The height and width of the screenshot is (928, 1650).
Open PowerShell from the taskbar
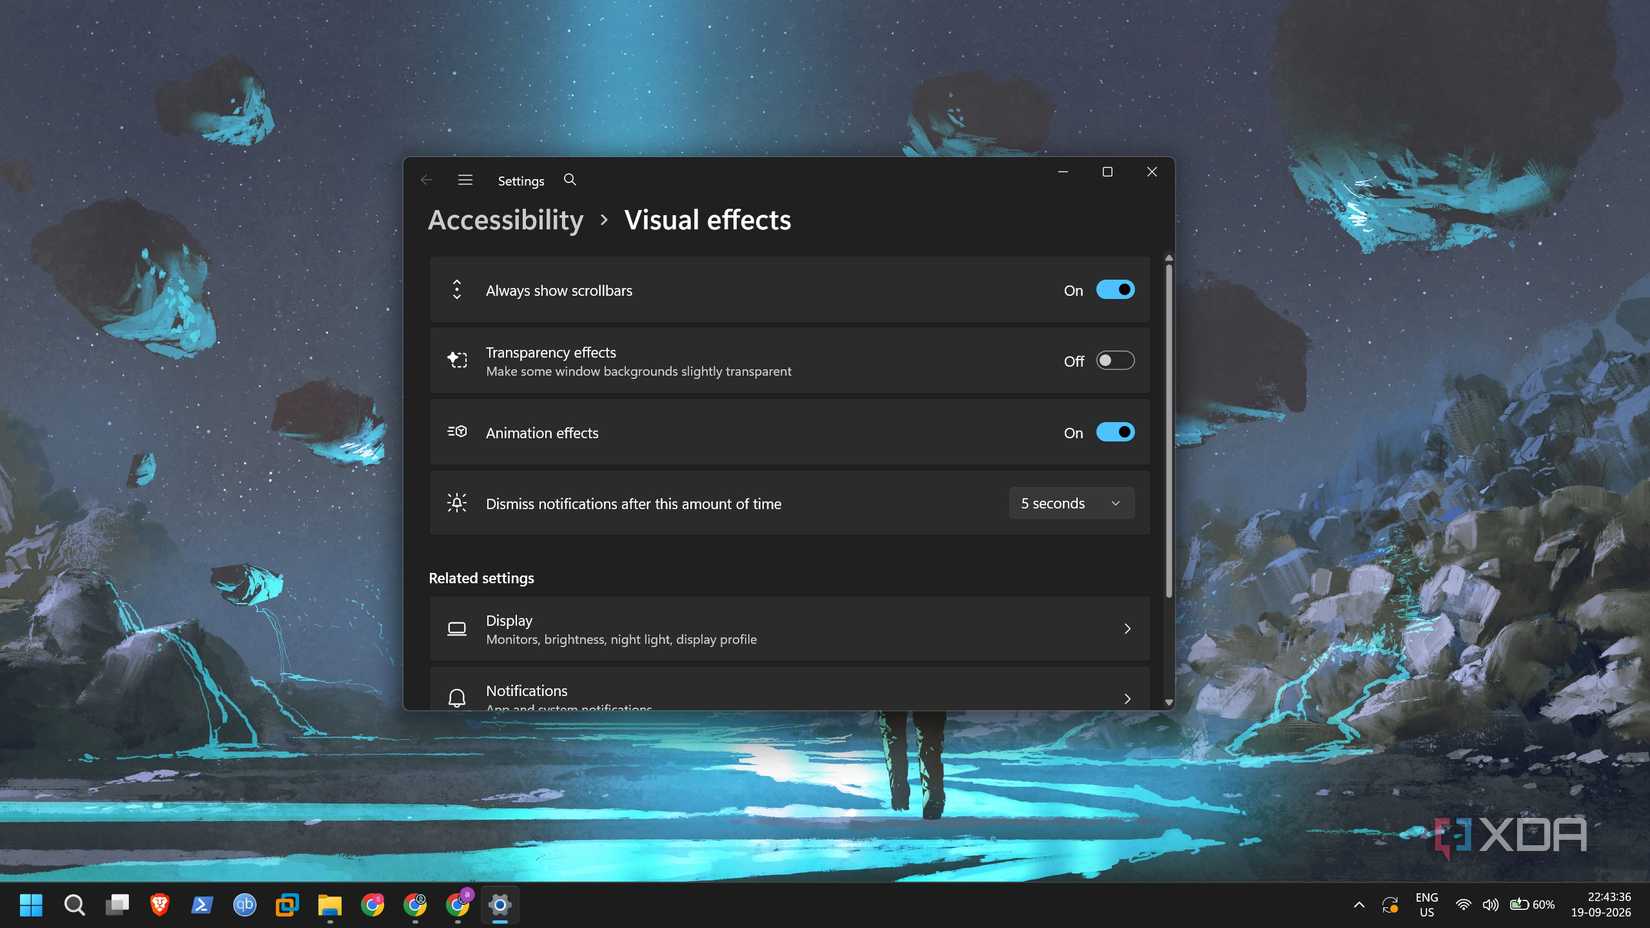coord(202,905)
